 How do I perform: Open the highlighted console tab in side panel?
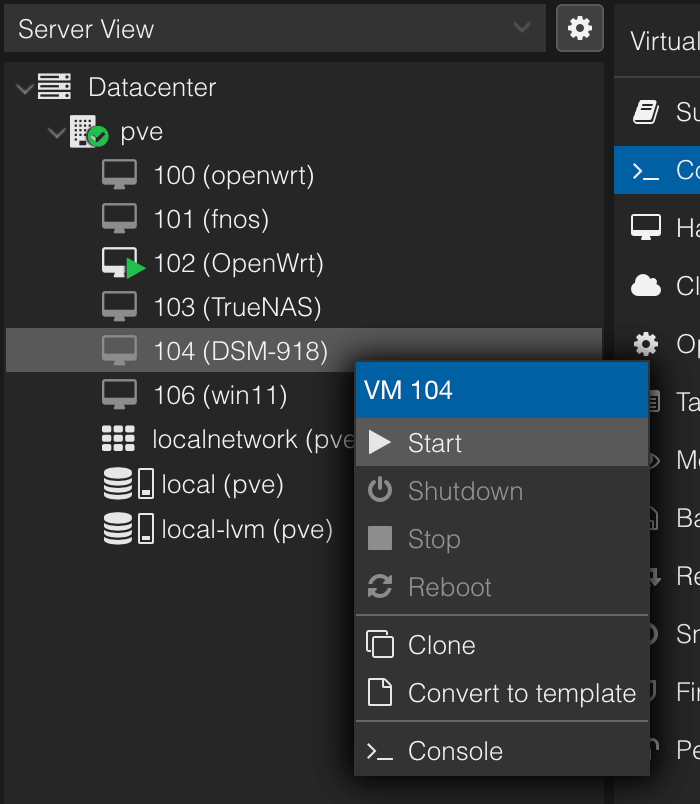point(660,170)
